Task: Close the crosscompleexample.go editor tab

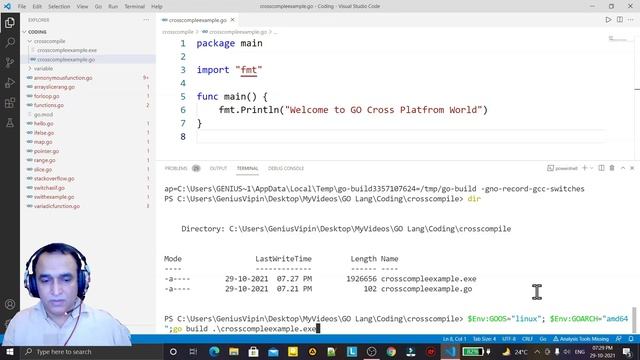Action: [233, 20]
